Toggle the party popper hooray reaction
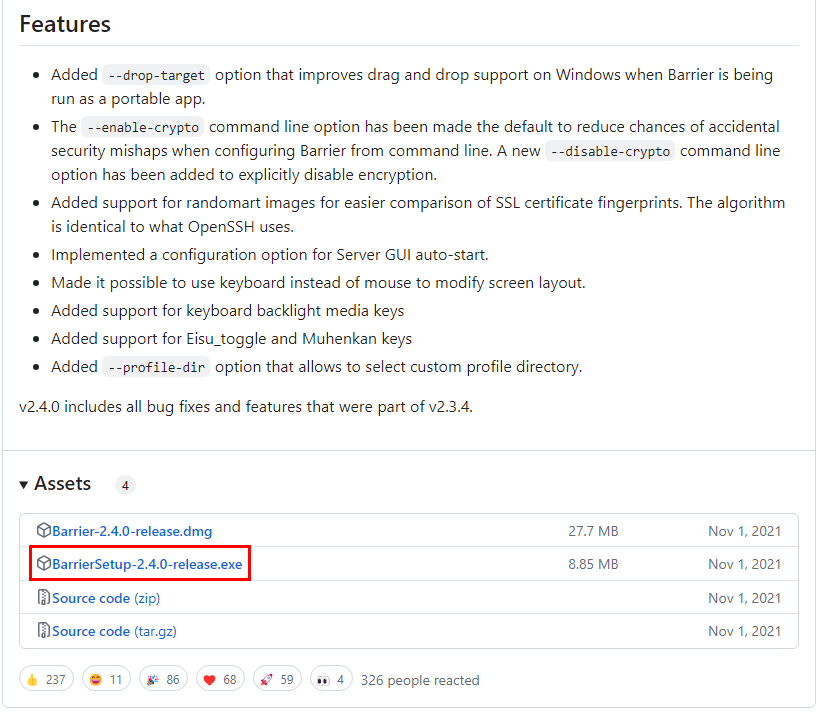Screen dimensions: 818x714 (163, 680)
